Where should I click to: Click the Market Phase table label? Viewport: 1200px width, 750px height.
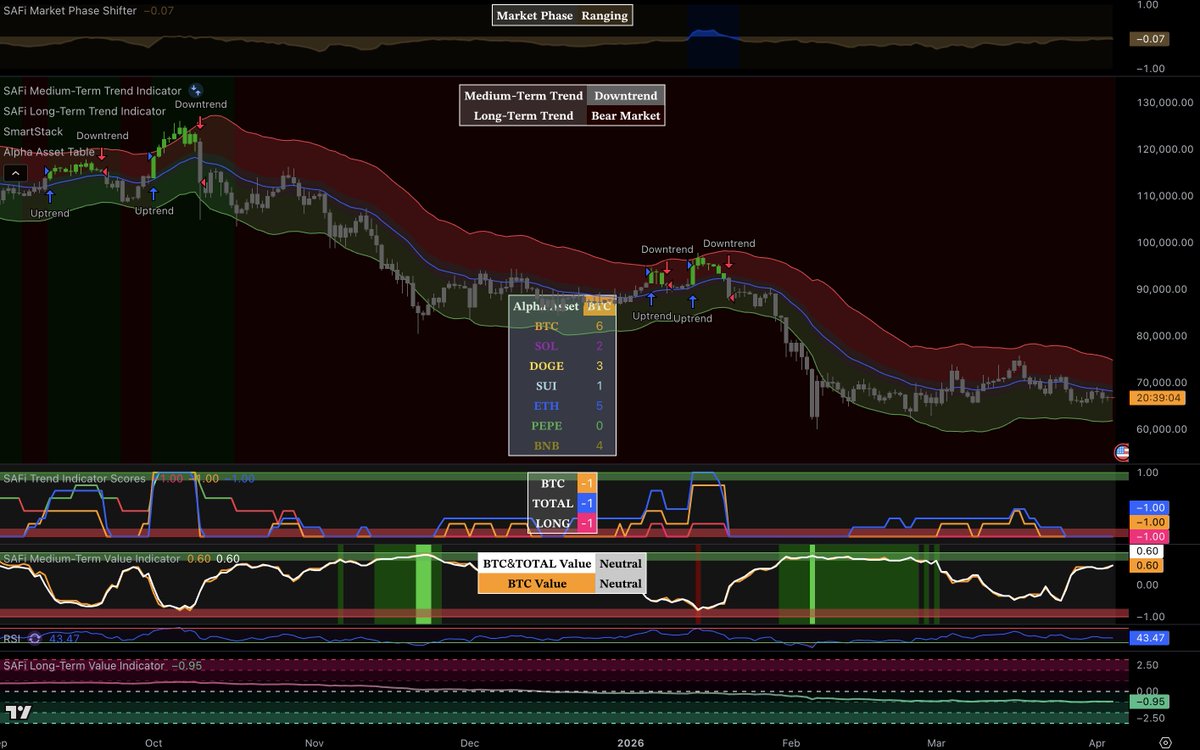(x=535, y=15)
